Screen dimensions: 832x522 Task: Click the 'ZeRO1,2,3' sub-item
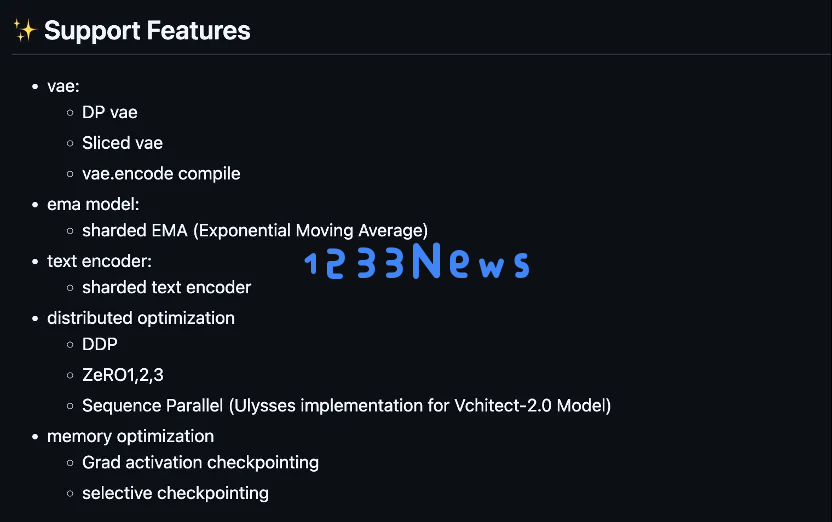click(123, 375)
